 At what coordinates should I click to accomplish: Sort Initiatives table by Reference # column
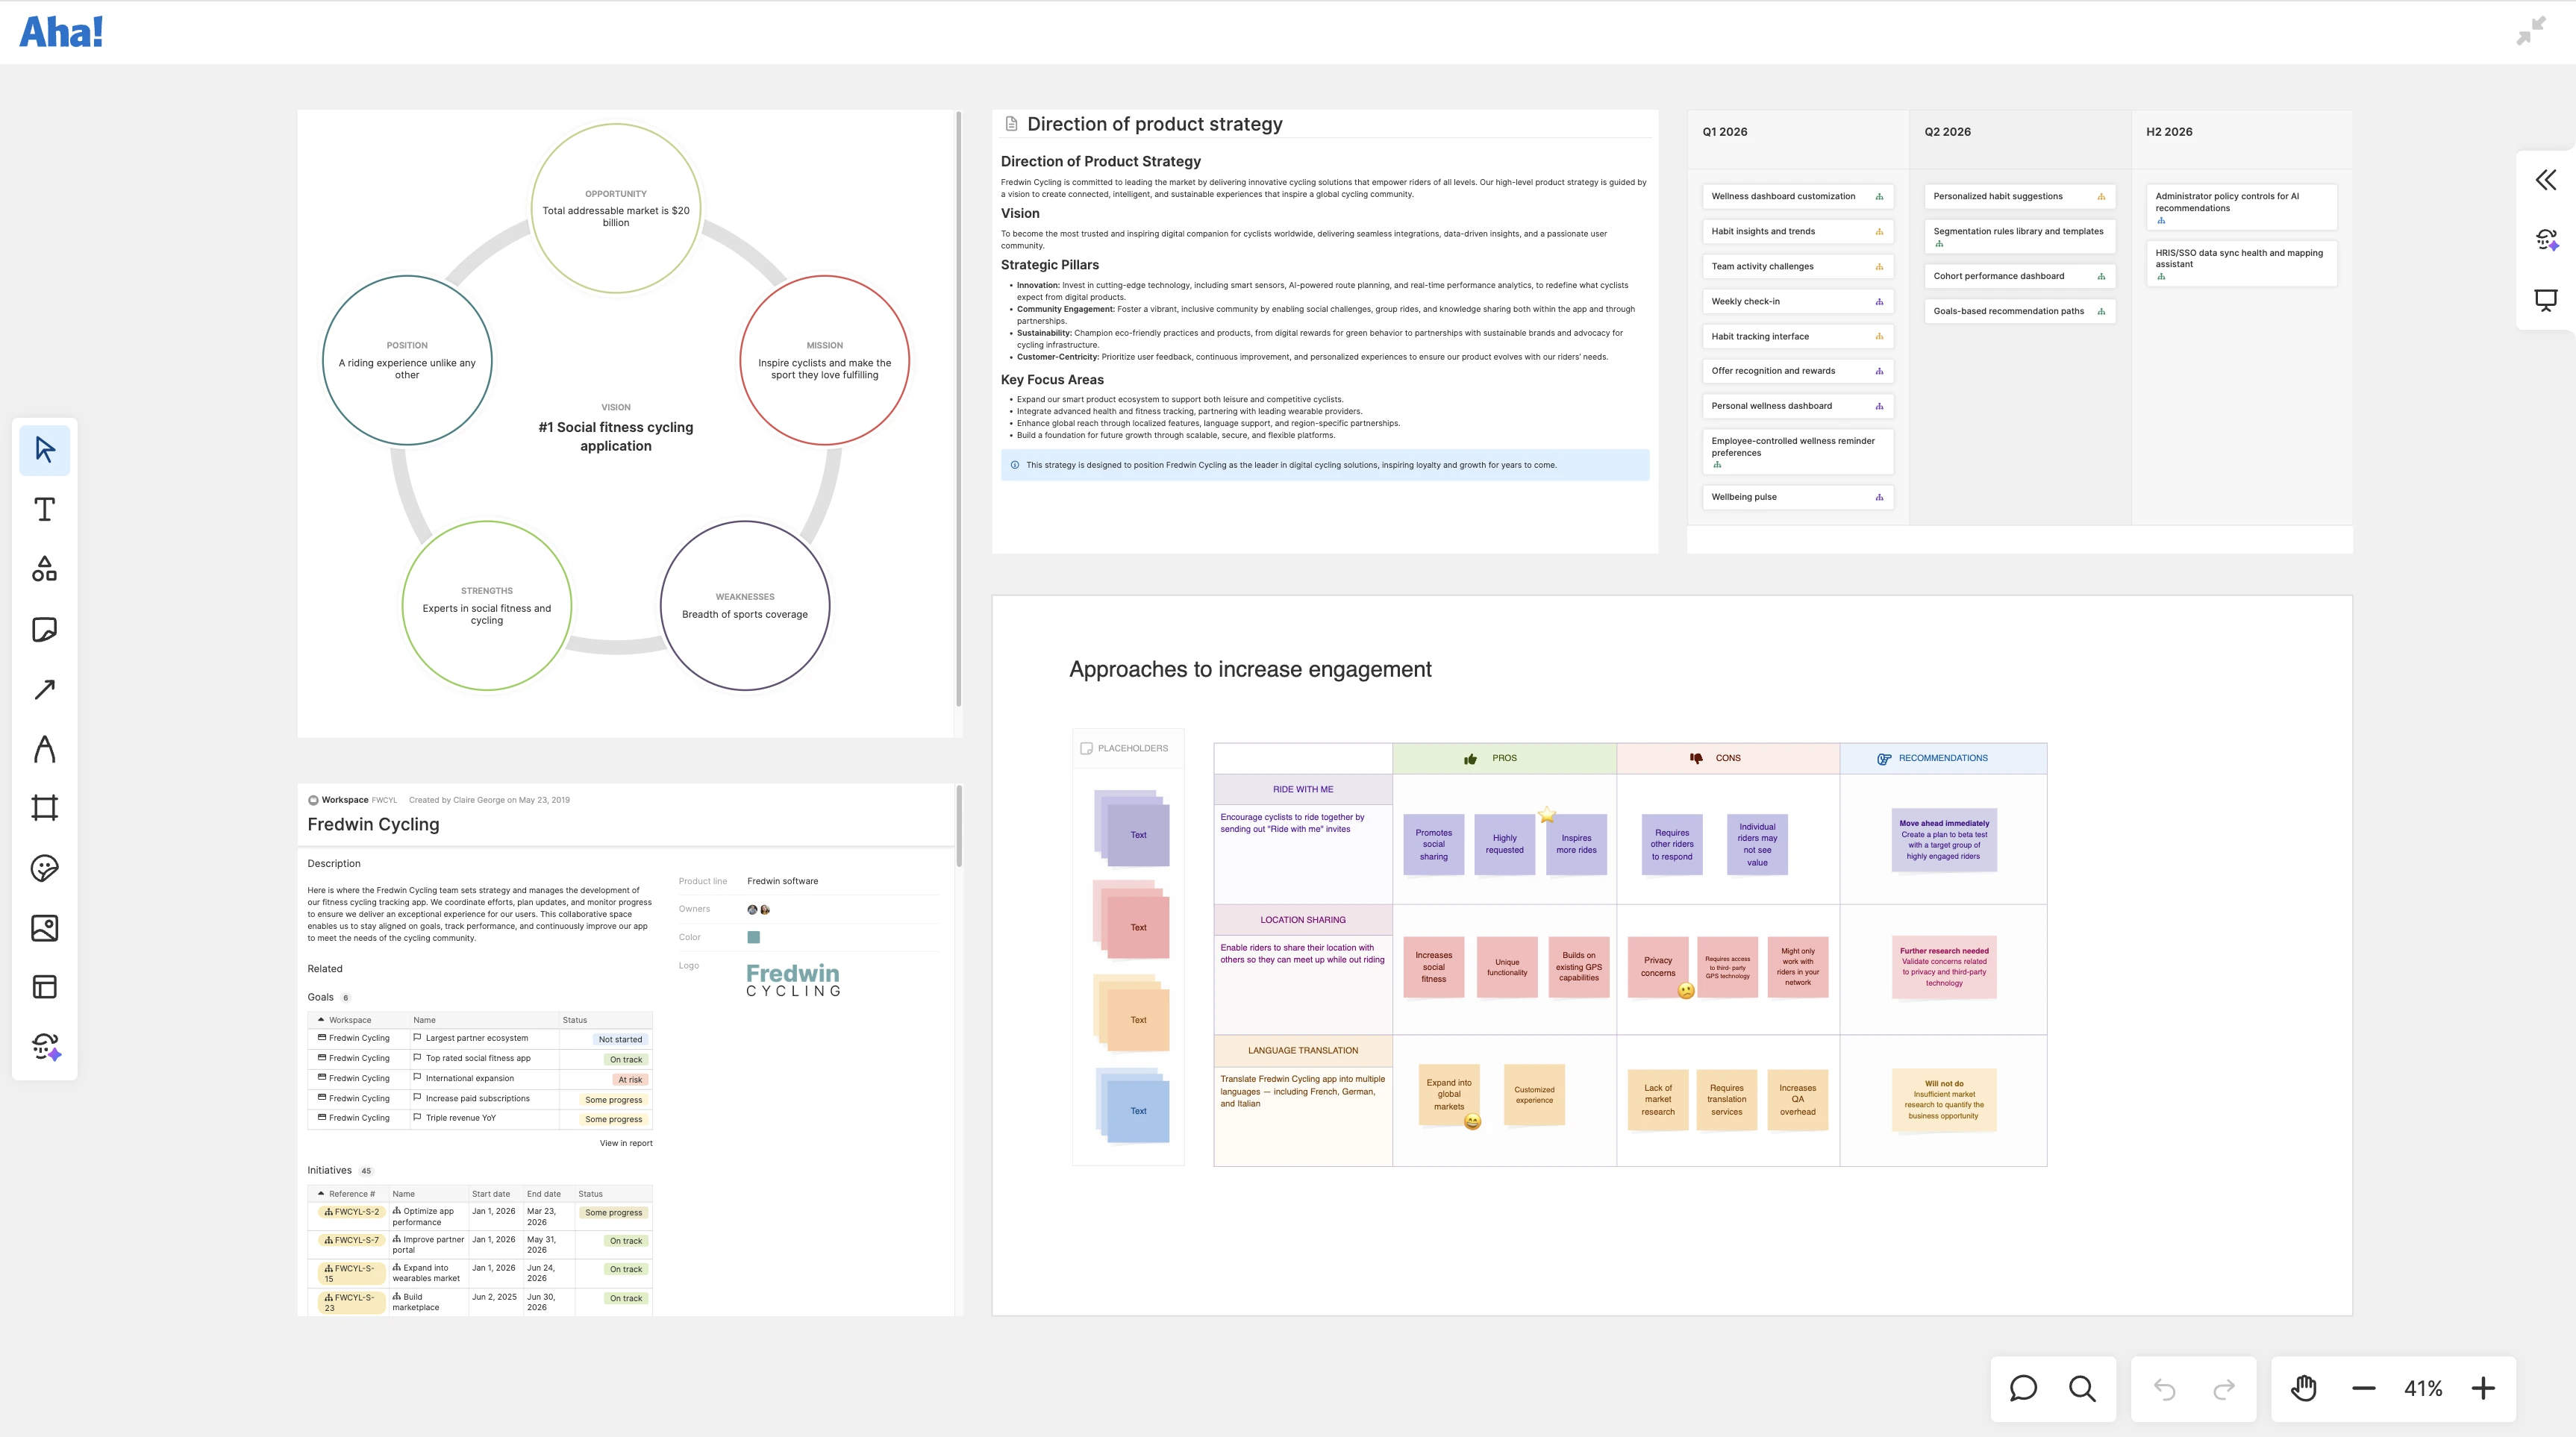351,1194
